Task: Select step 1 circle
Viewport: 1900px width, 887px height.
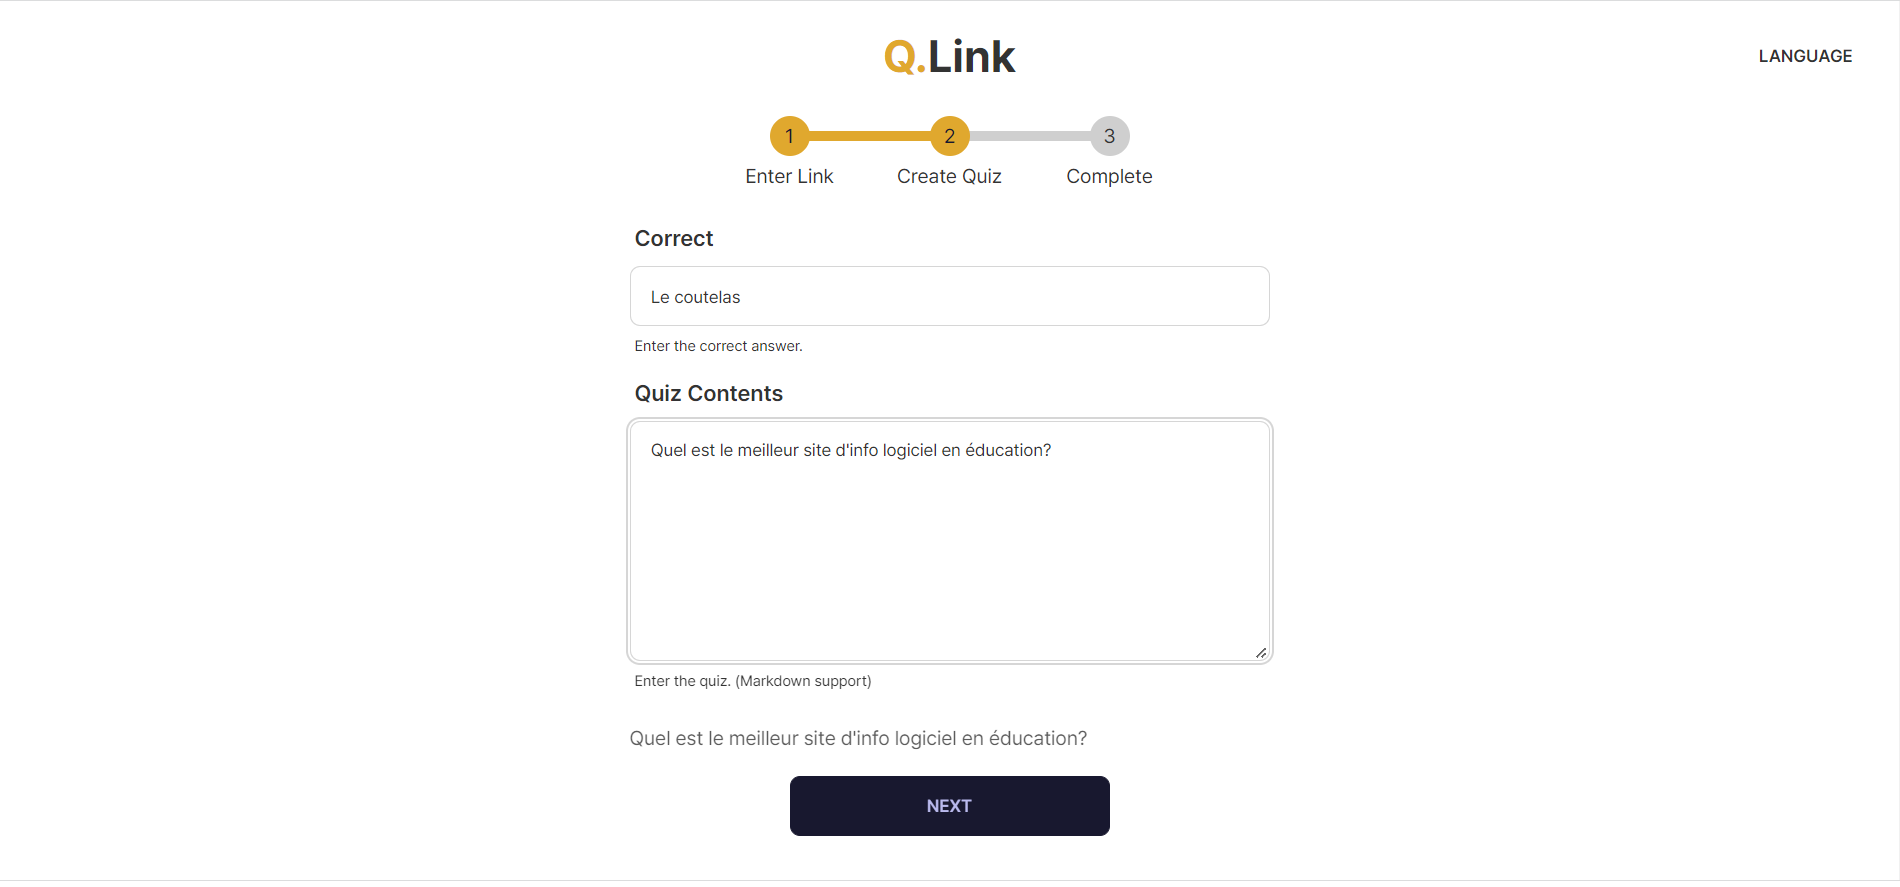Action: (x=789, y=136)
